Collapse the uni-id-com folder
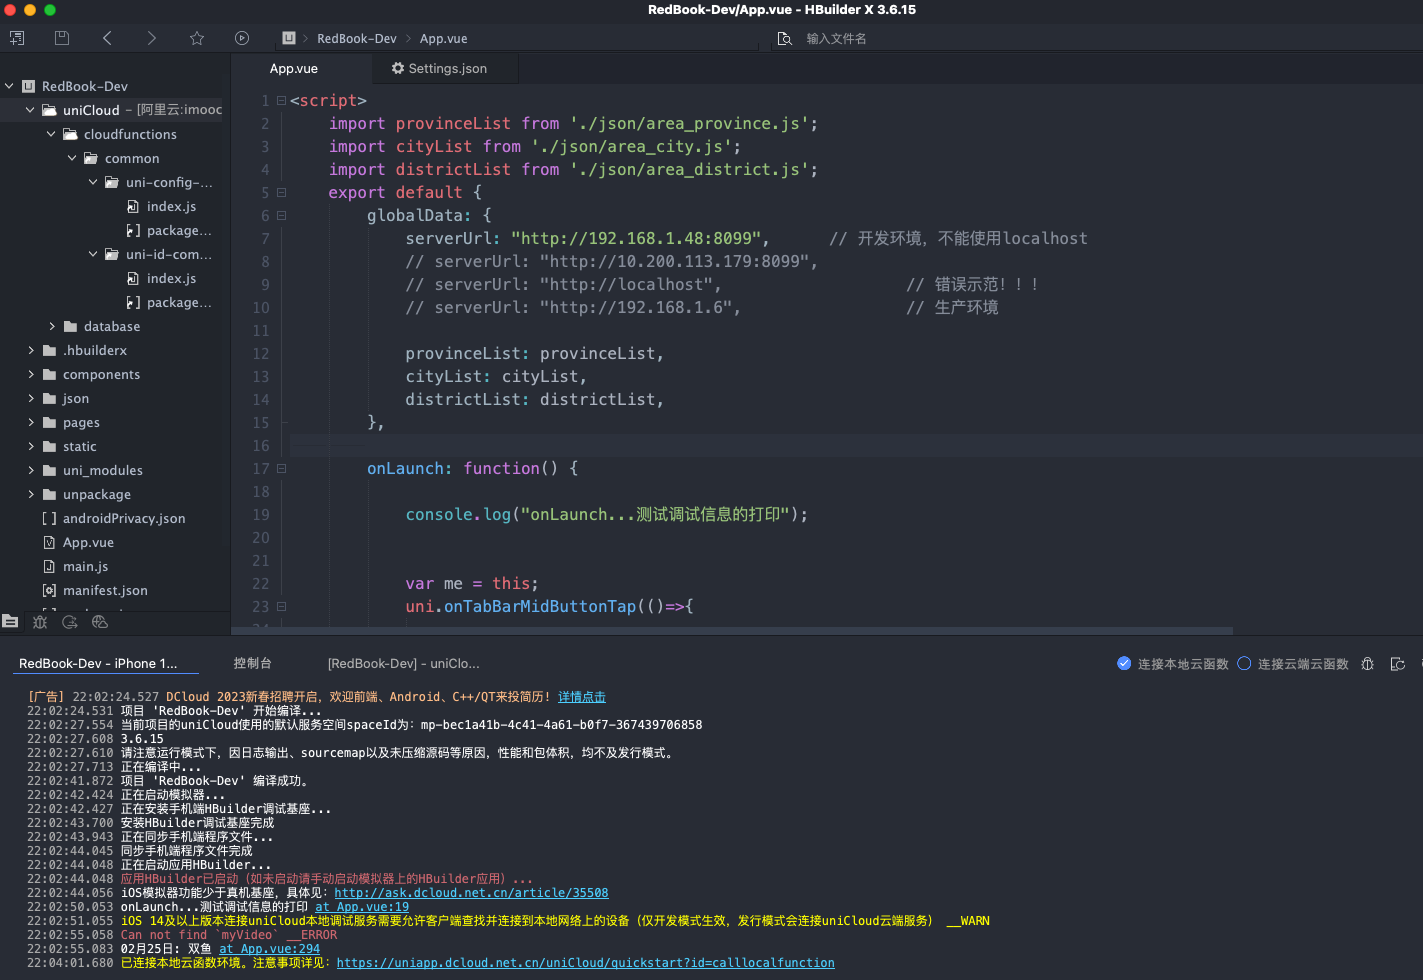 pos(93,254)
